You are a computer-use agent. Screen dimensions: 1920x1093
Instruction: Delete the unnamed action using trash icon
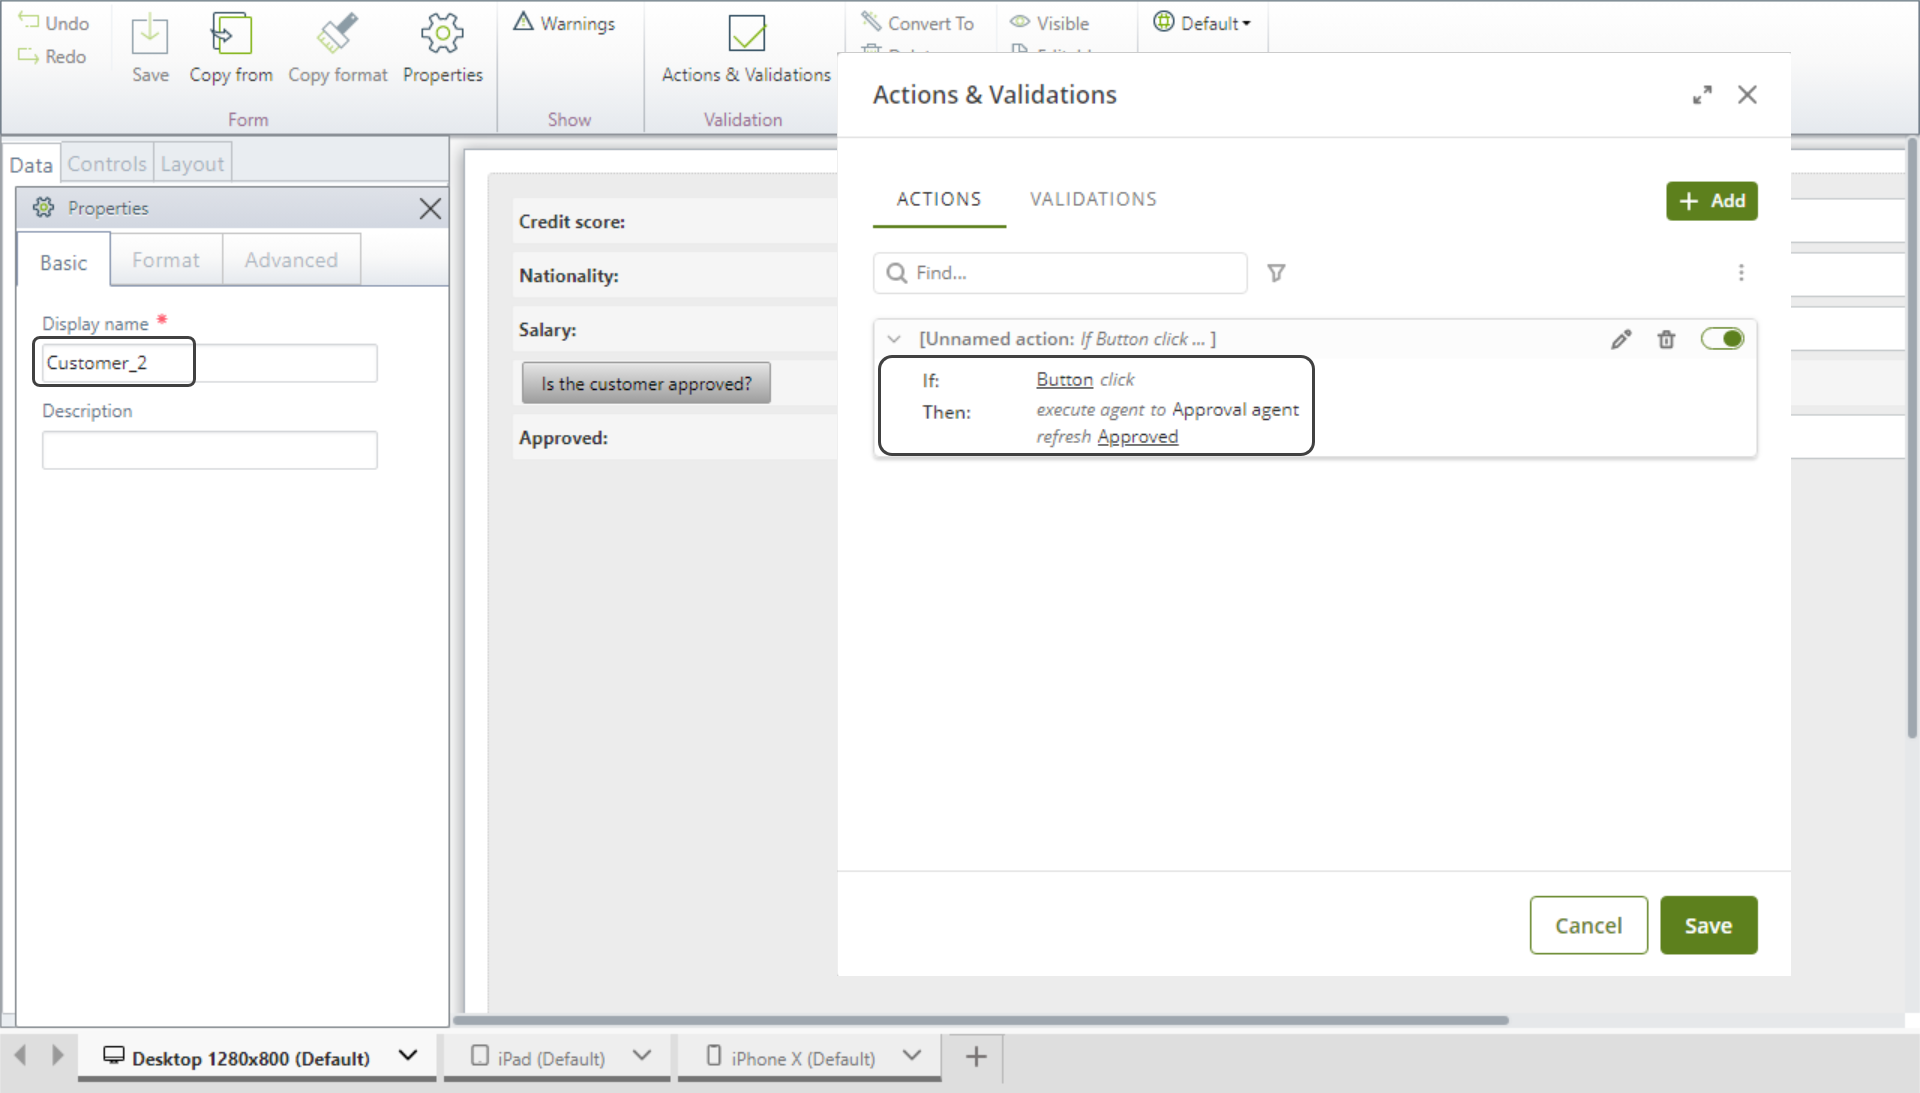(1666, 340)
